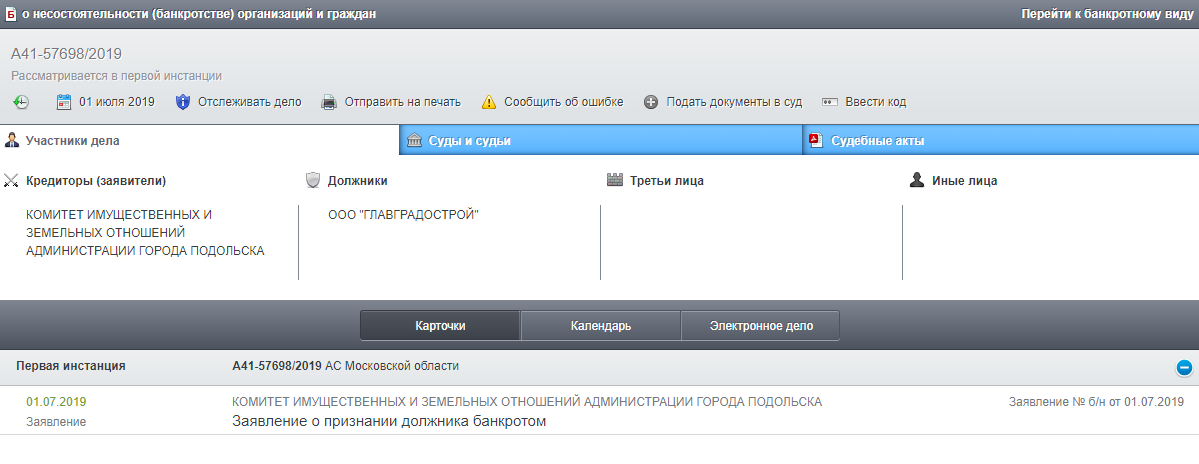
Task: Click the shield icon for Отслеживать дело
Action: 182,102
